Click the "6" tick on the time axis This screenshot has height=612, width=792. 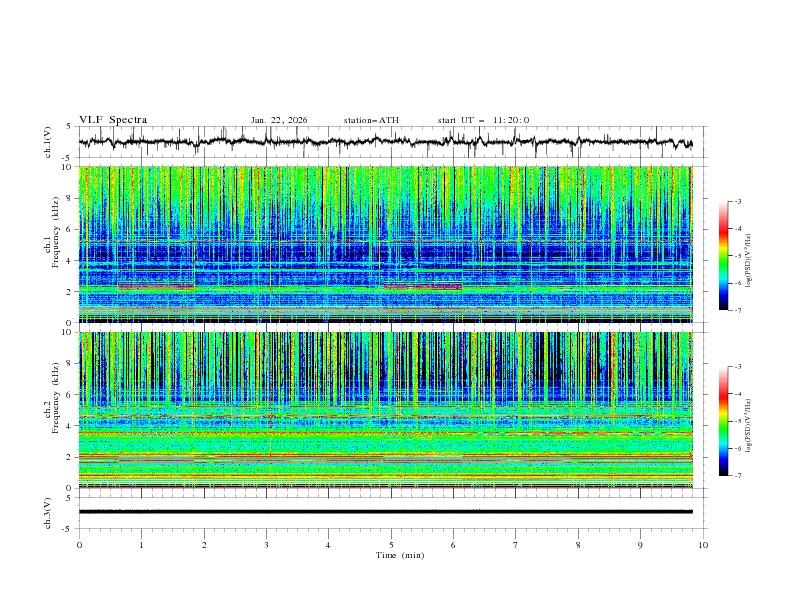tap(453, 545)
